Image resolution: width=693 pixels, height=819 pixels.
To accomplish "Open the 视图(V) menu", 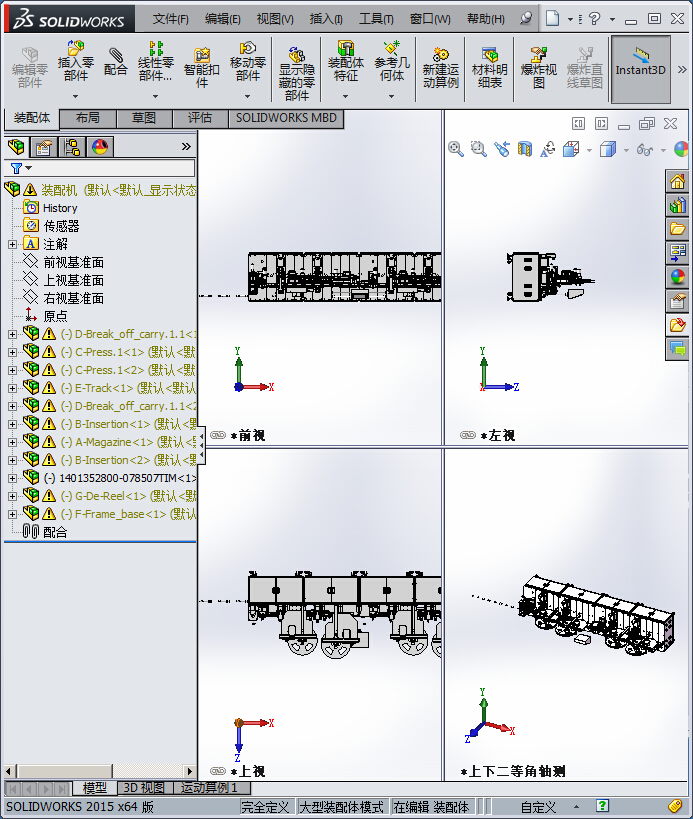I will click(275, 19).
